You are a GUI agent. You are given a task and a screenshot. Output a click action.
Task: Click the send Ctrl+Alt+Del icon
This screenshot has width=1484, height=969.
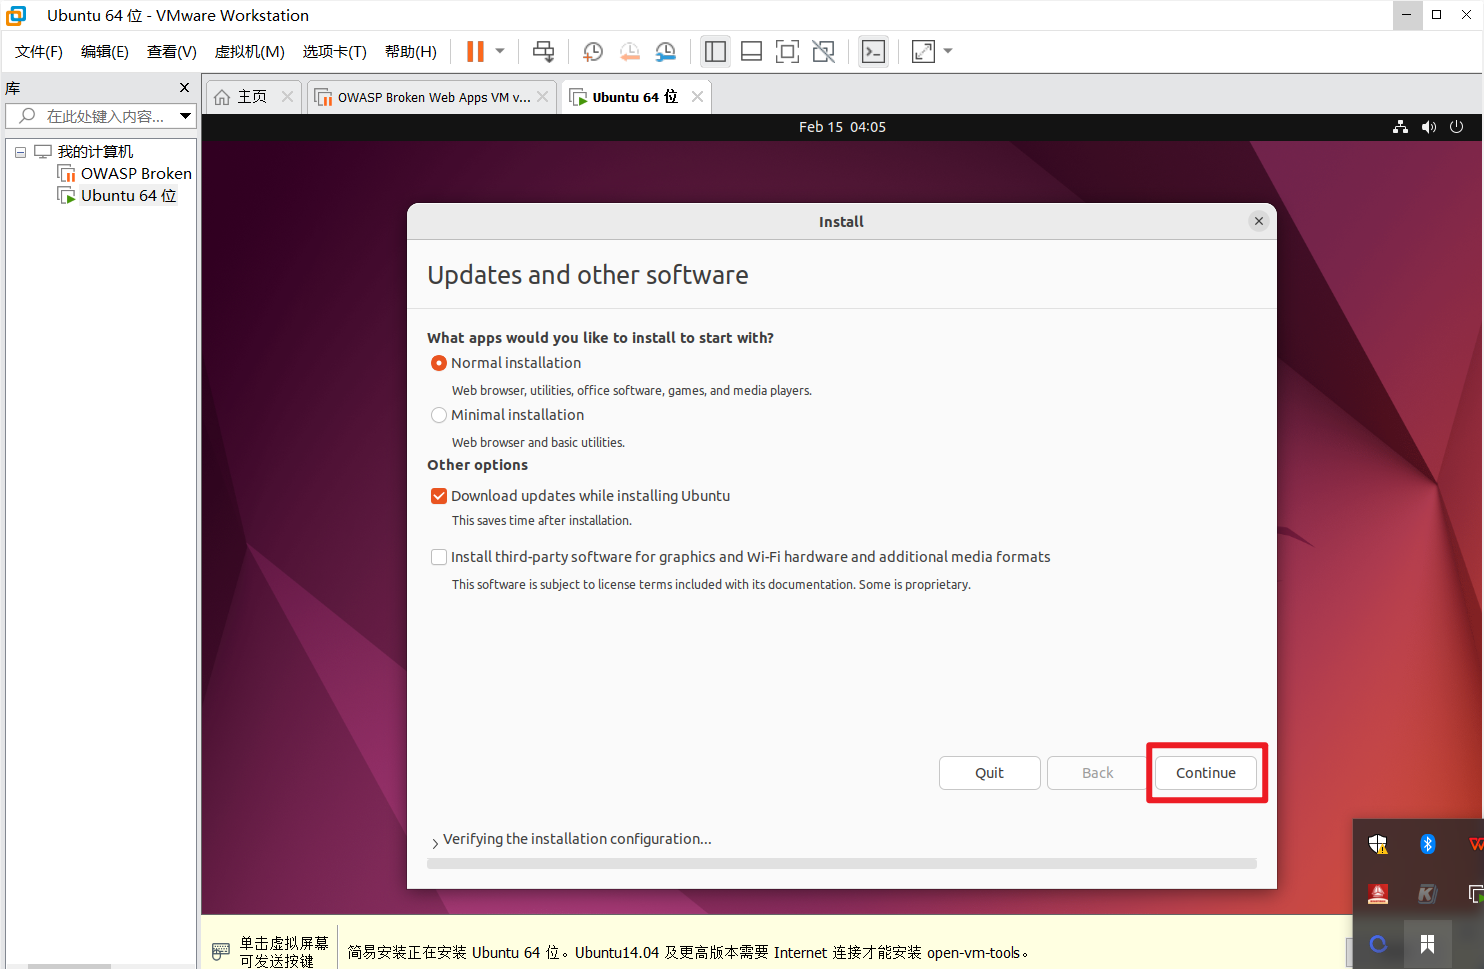543,51
